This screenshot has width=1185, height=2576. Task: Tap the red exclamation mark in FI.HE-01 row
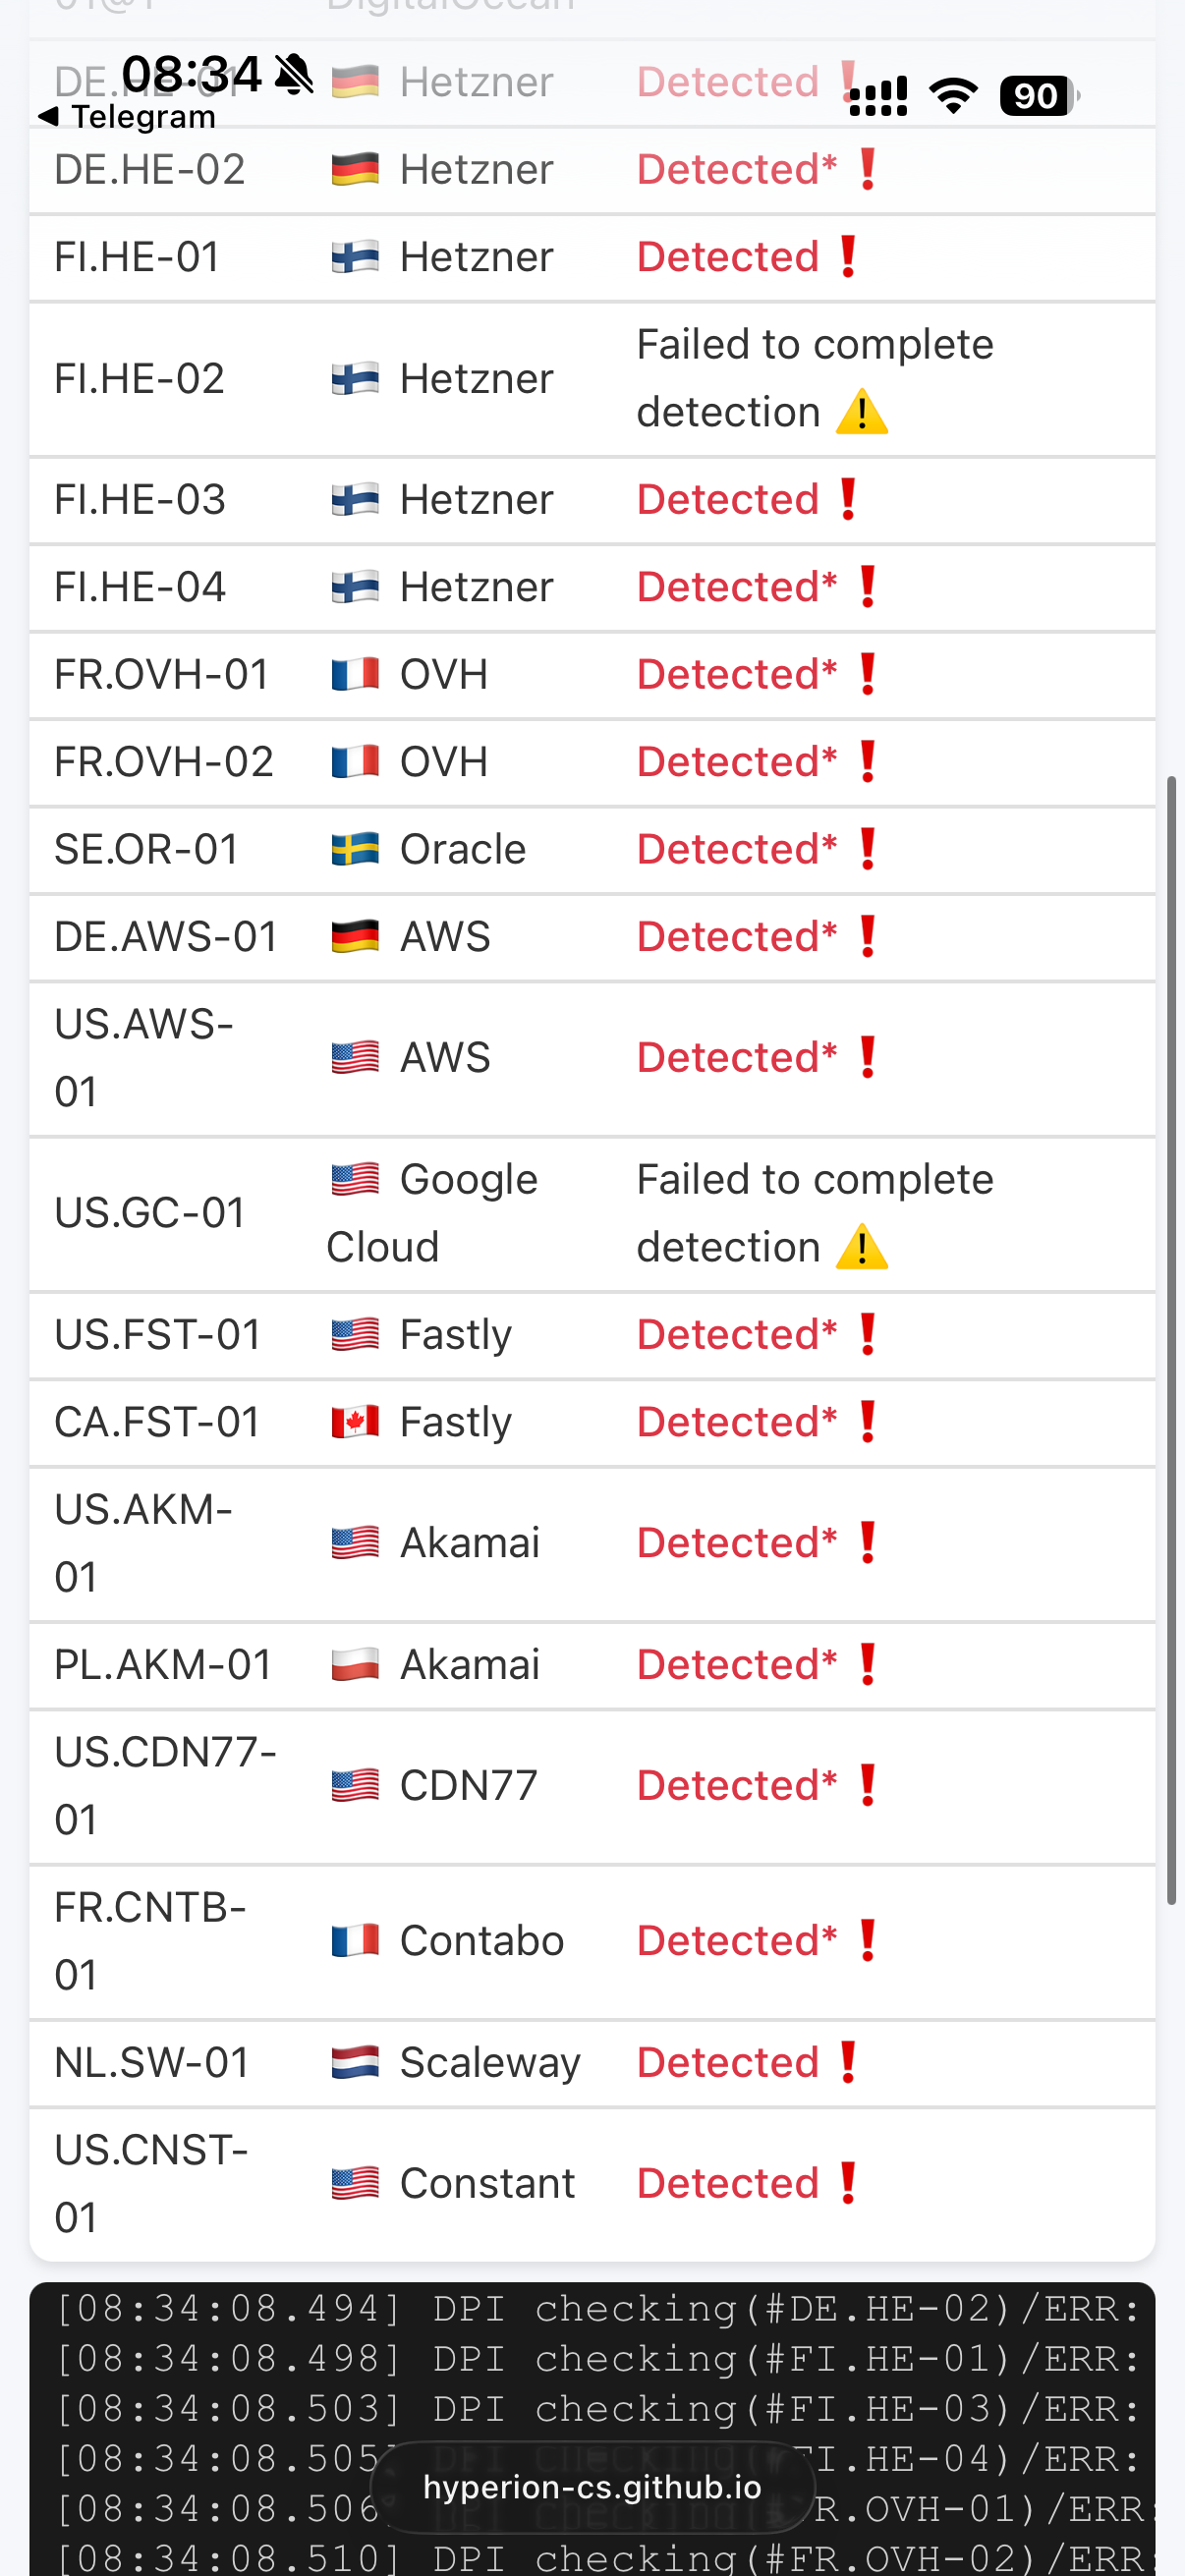pos(848,257)
